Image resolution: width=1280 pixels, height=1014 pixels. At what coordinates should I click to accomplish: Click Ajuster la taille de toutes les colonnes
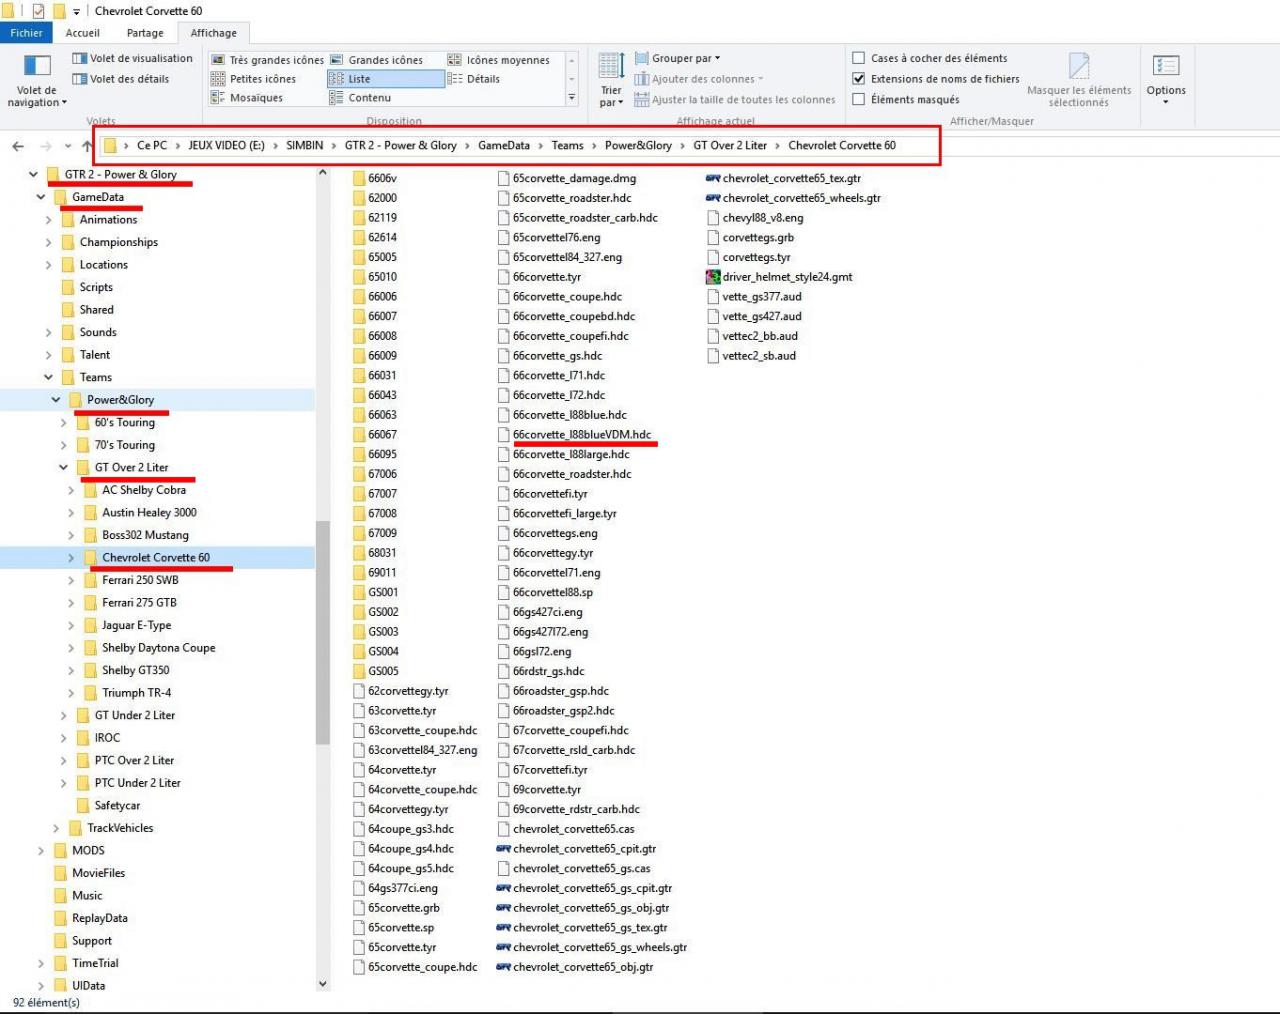tap(734, 100)
